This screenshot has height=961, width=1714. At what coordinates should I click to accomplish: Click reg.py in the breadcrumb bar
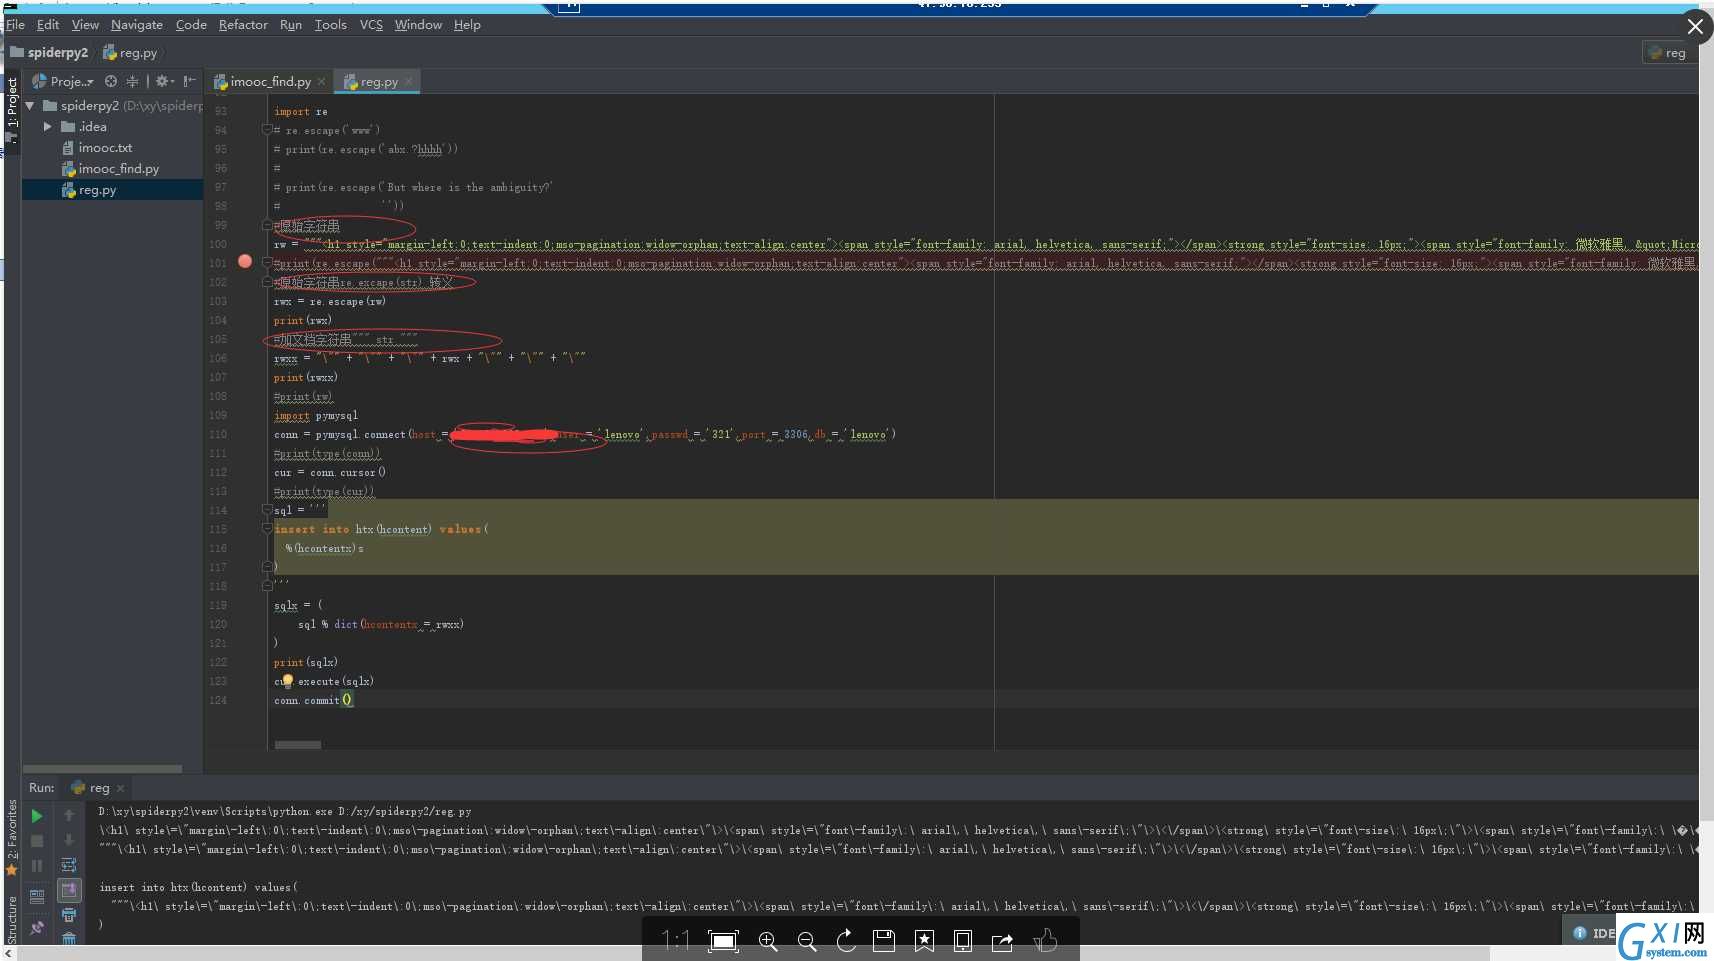(x=130, y=53)
